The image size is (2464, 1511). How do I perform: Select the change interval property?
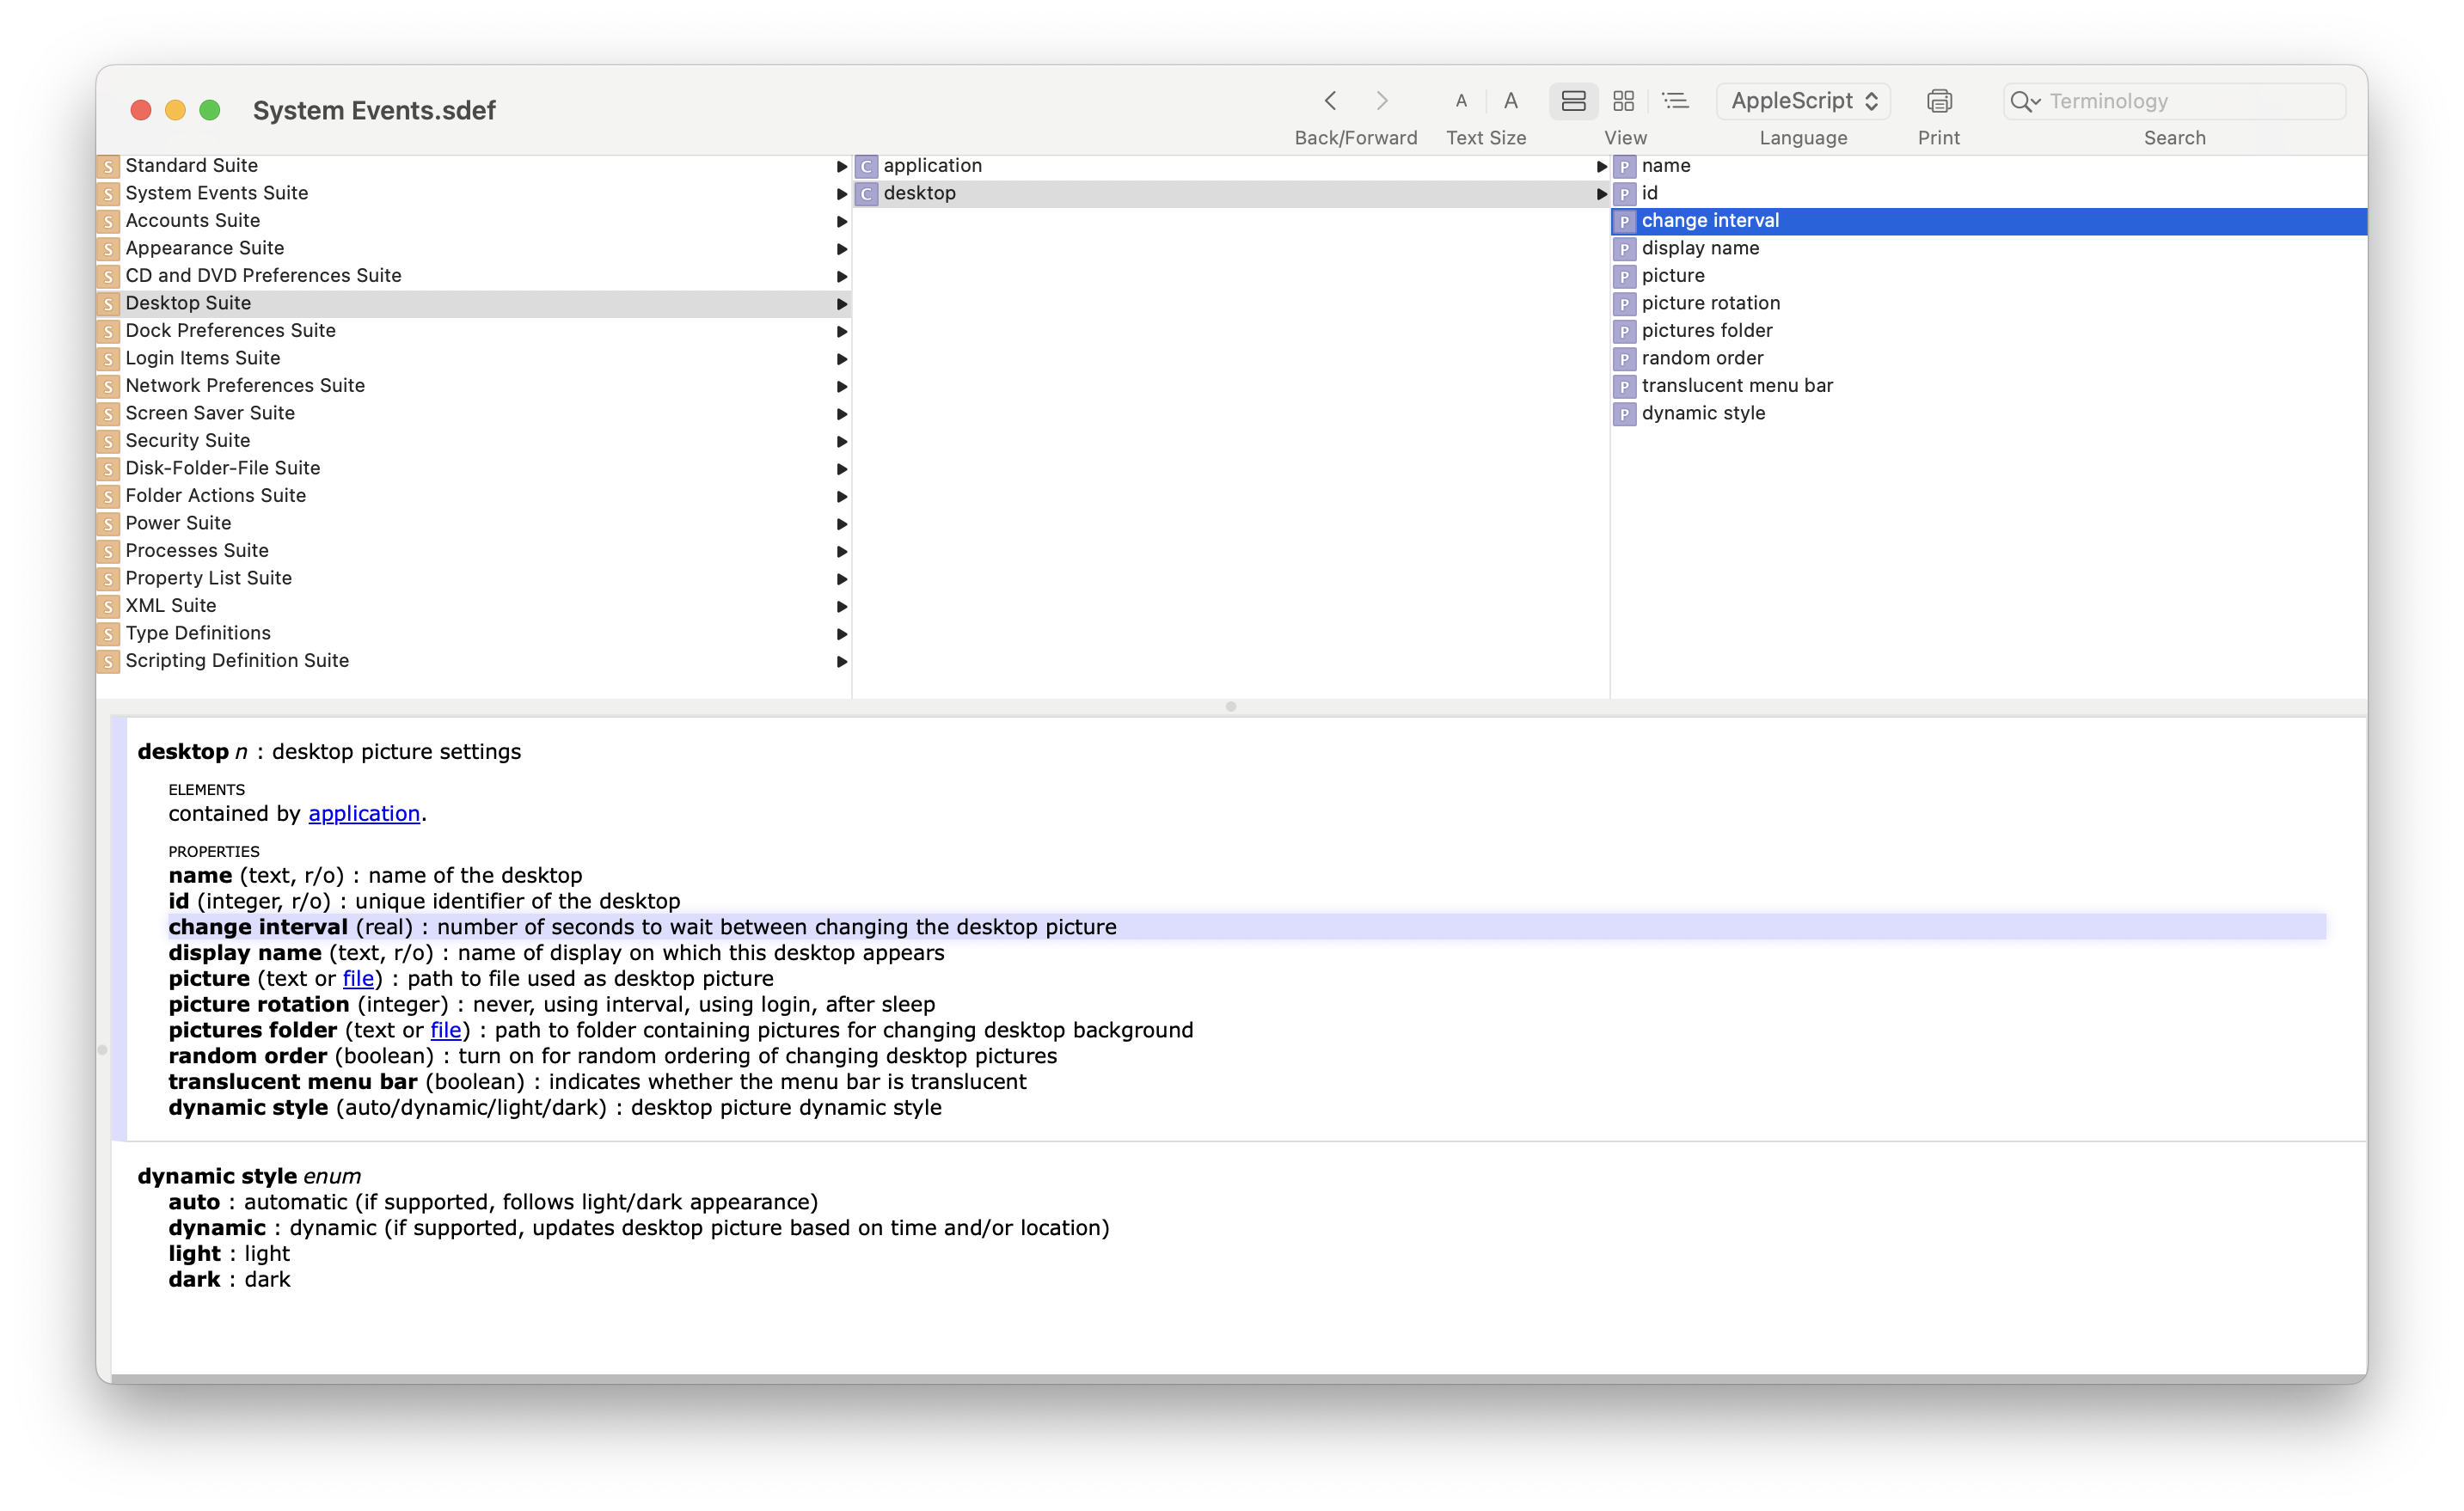(1990, 221)
